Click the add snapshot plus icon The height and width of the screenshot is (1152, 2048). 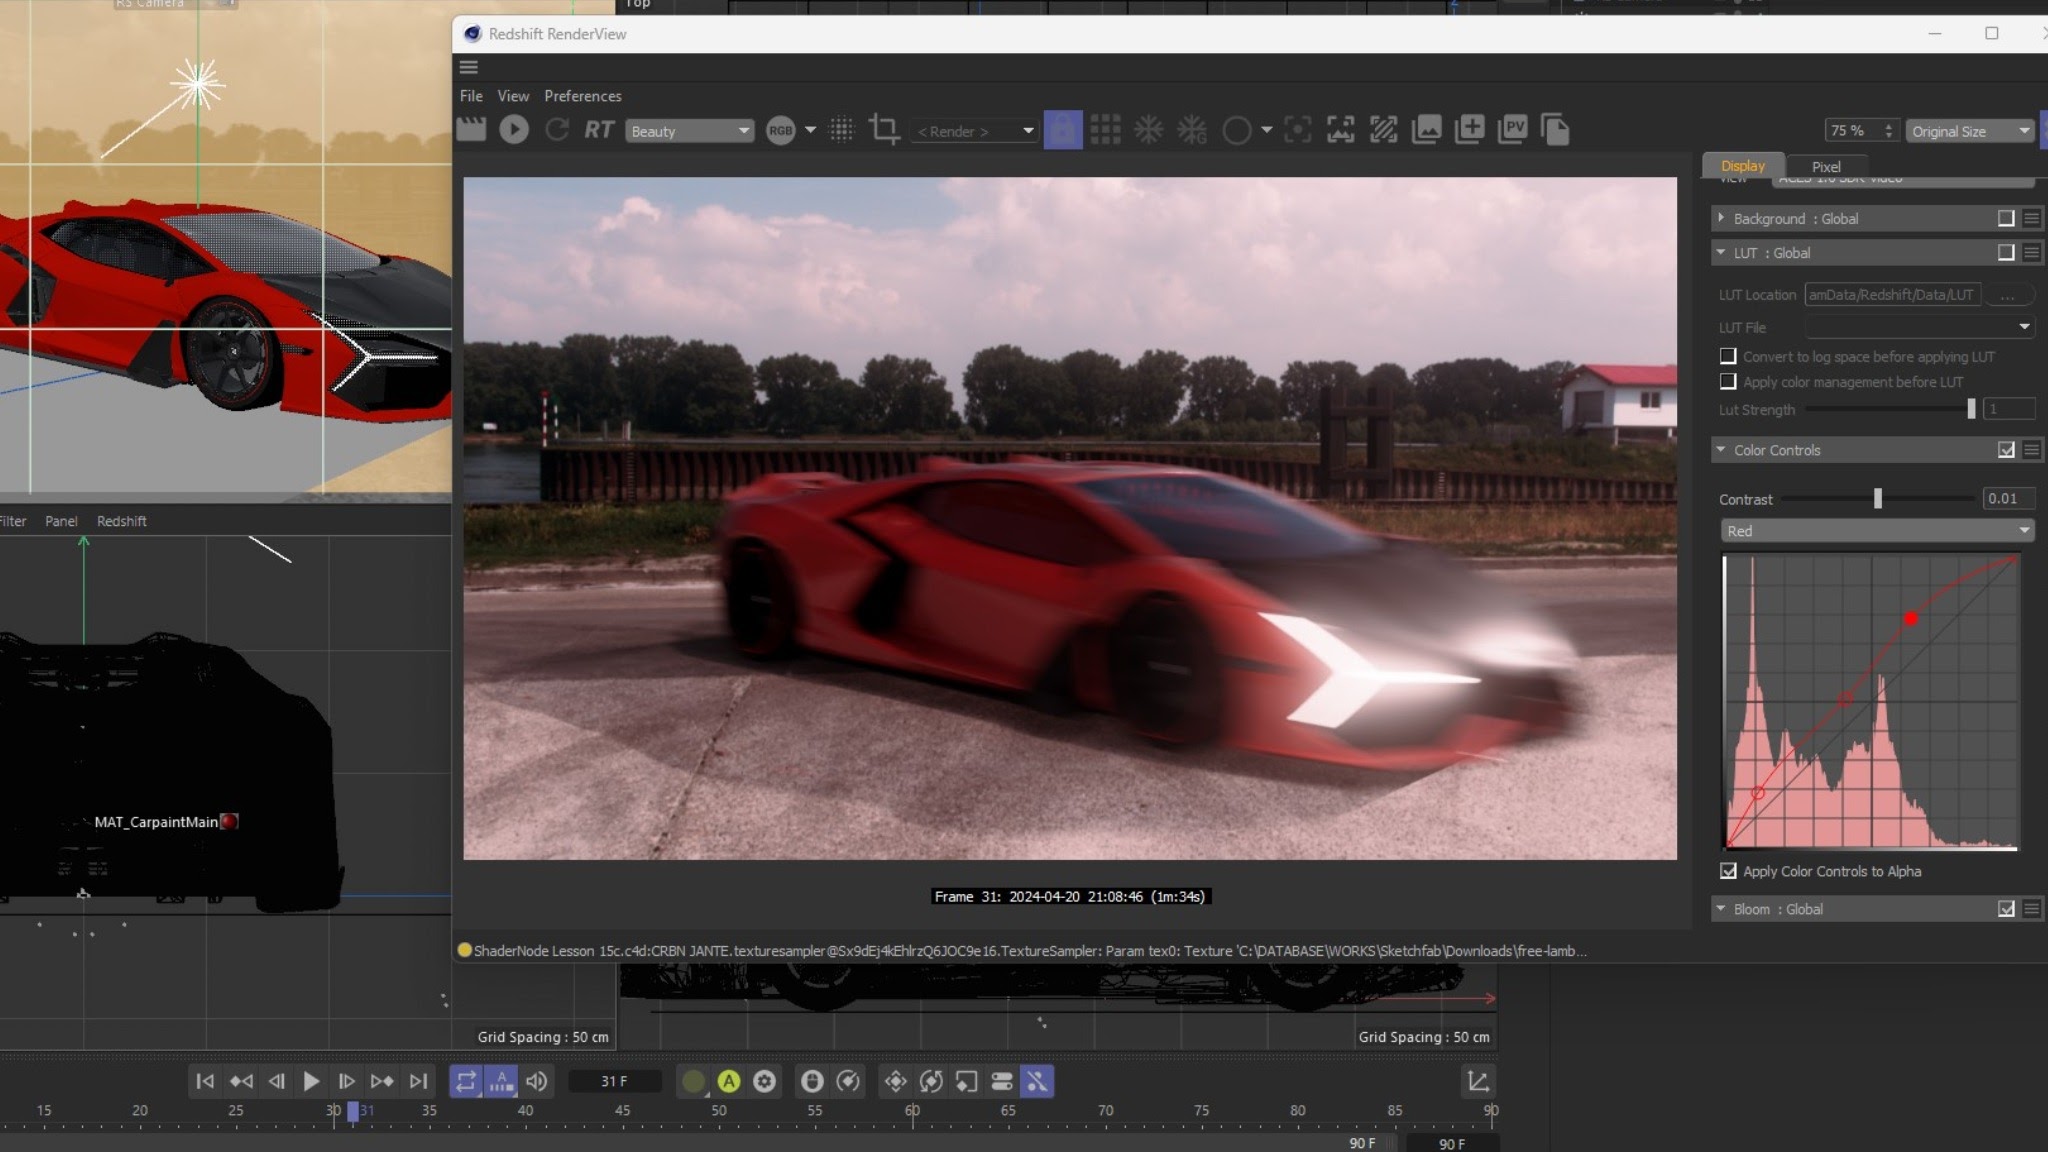coord(1470,130)
